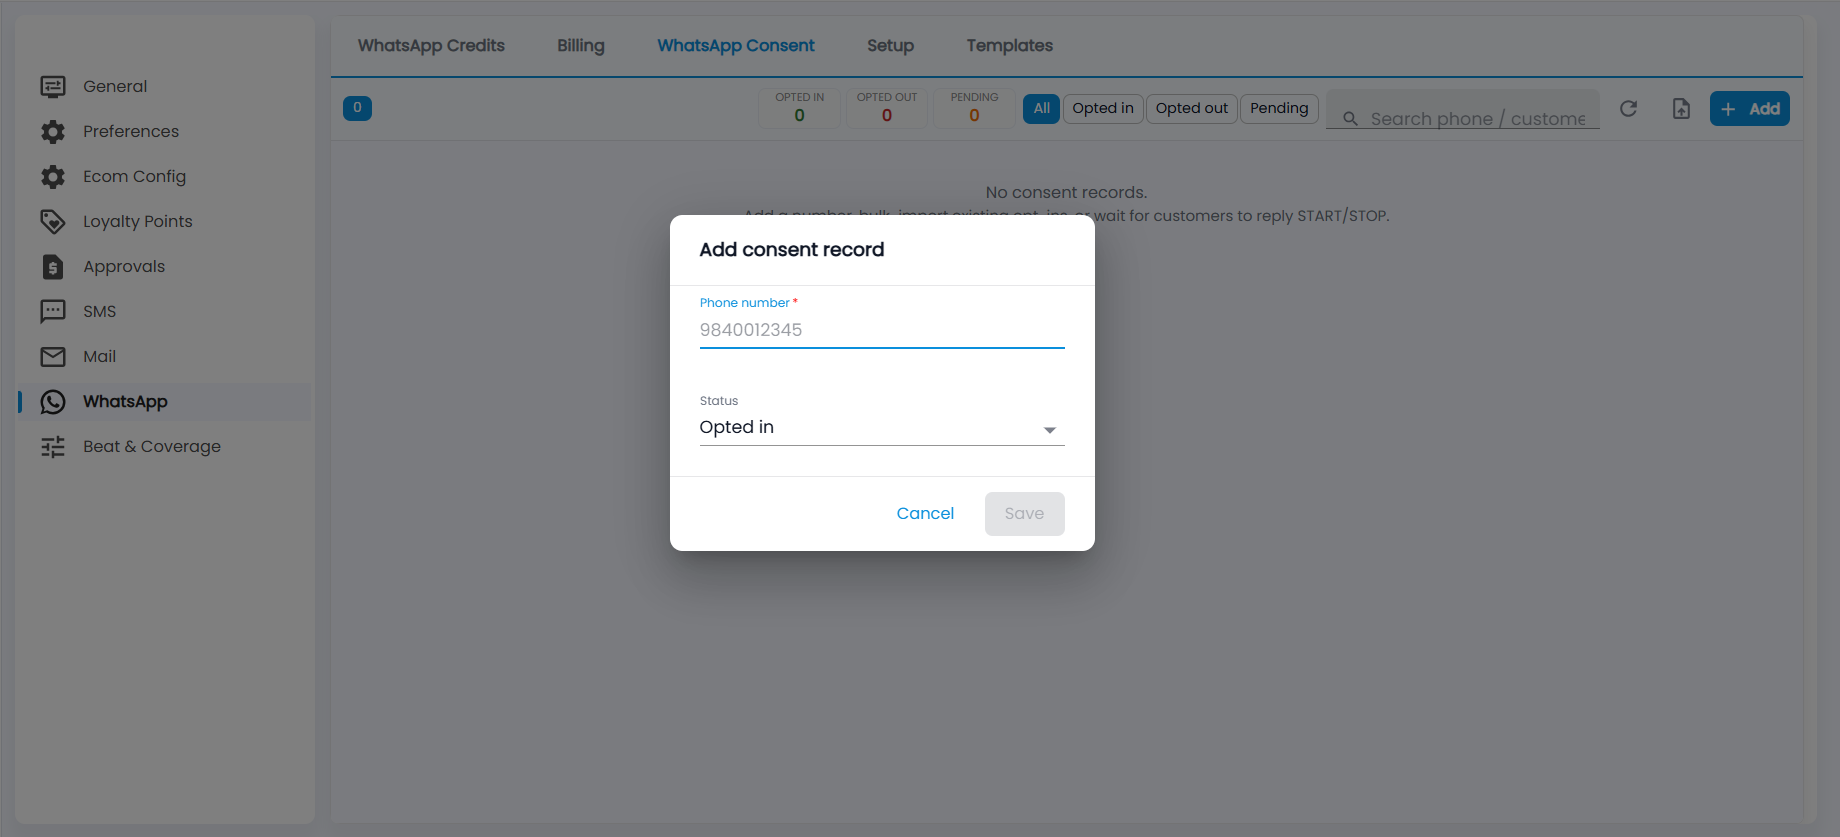The image size is (1840, 837).
Task: Click the PENDING count card
Action: point(974,108)
